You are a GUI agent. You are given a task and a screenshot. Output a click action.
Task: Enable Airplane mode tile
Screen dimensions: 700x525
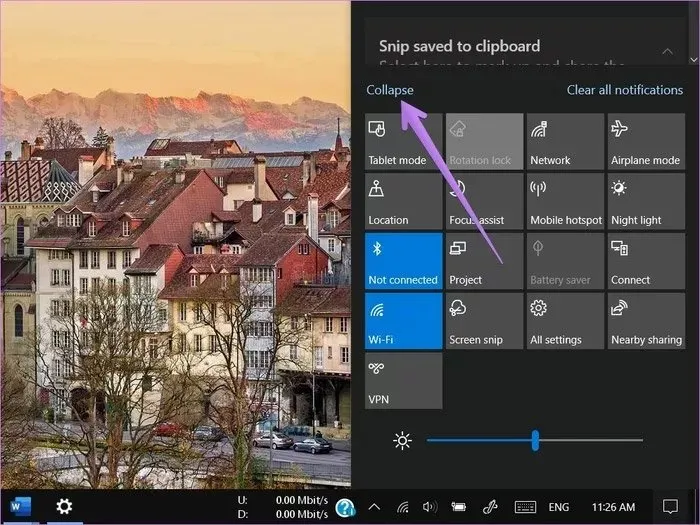pos(646,142)
